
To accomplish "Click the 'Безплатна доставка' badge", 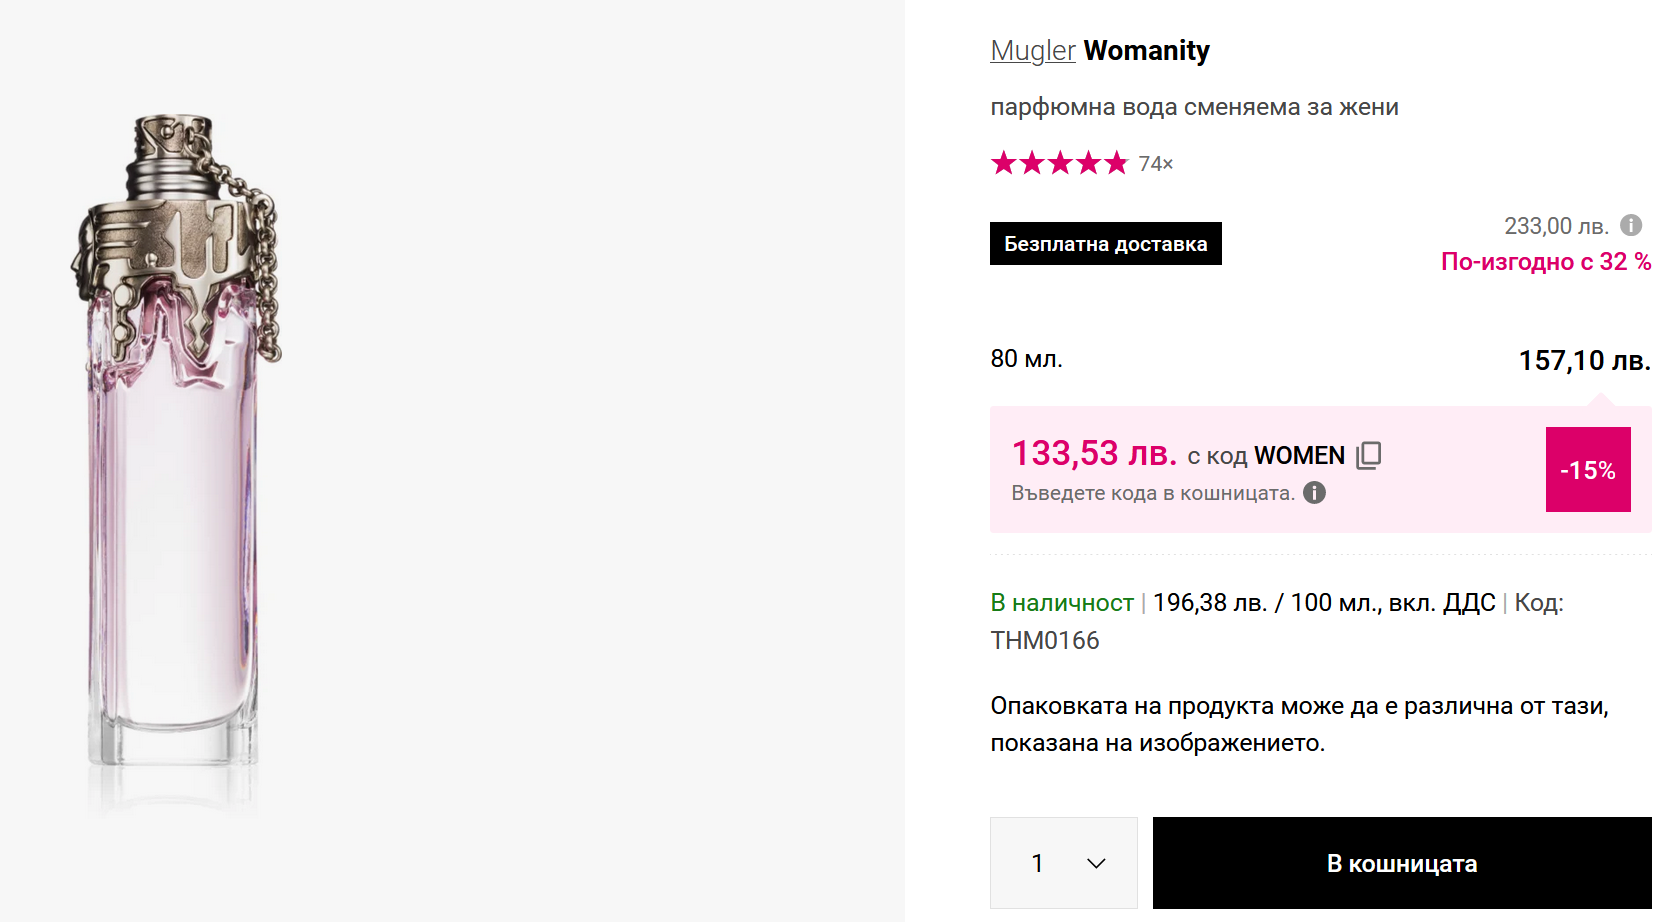I will pos(1105,244).
